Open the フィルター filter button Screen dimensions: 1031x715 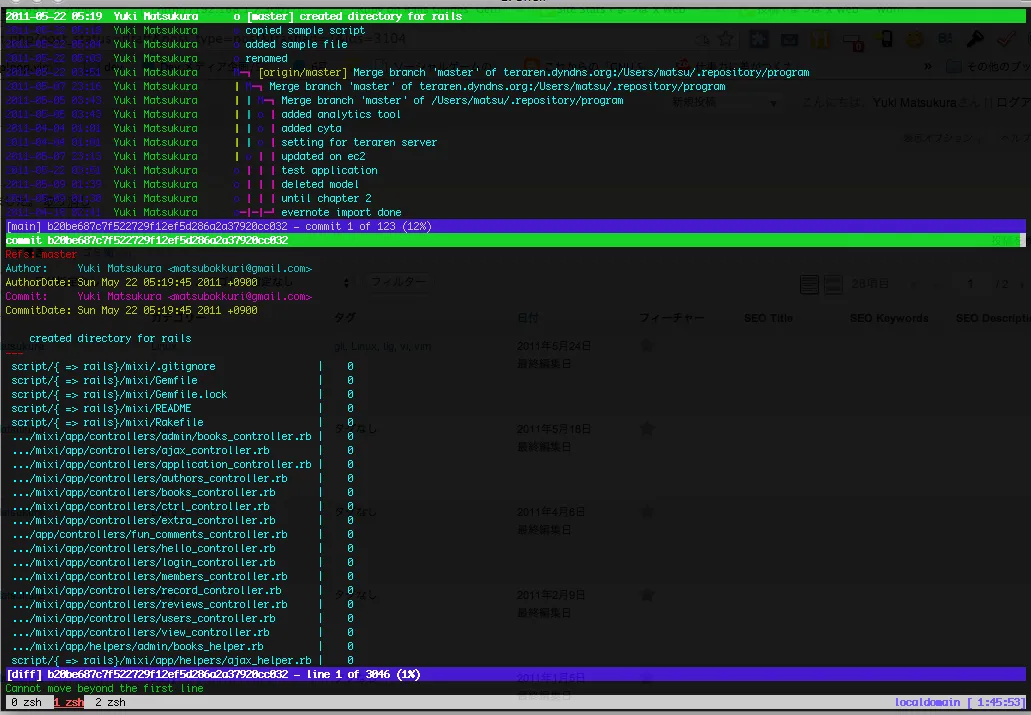(398, 283)
